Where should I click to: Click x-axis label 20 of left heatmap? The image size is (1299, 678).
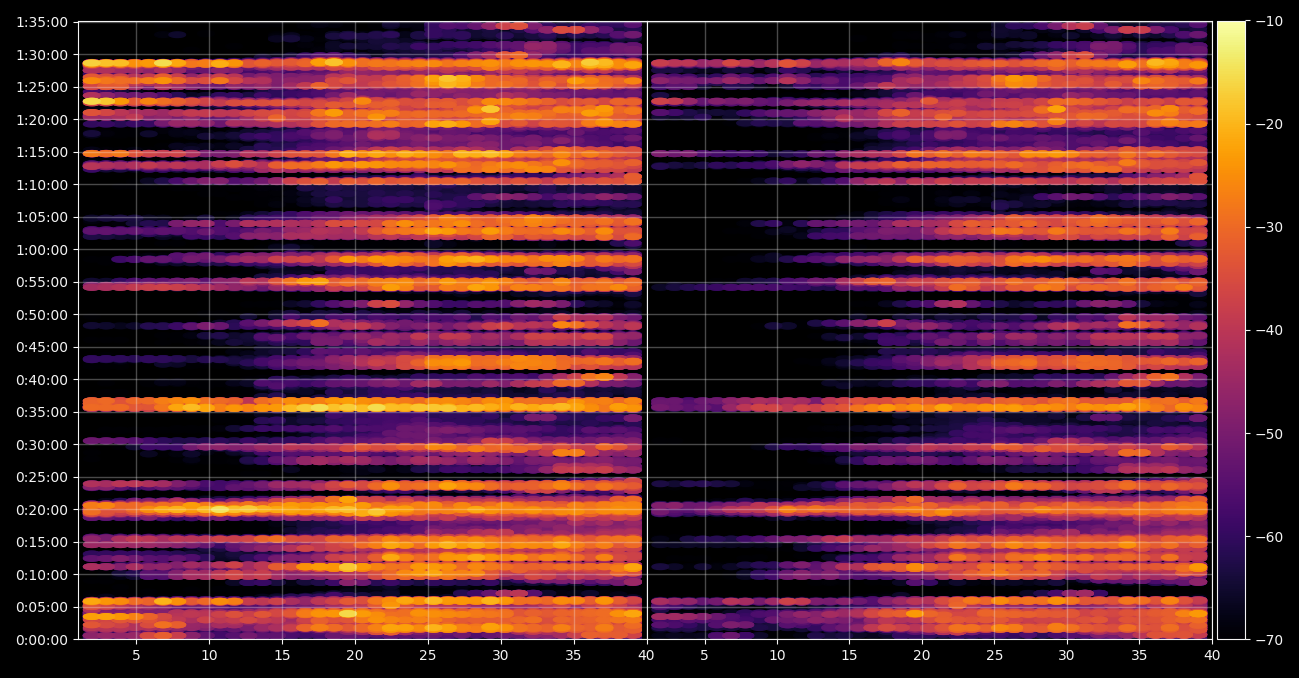[x=355, y=655]
